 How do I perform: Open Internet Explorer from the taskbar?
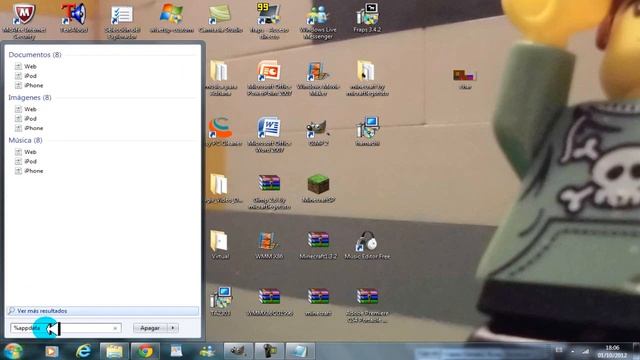pyautogui.click(x=83, y=351)
